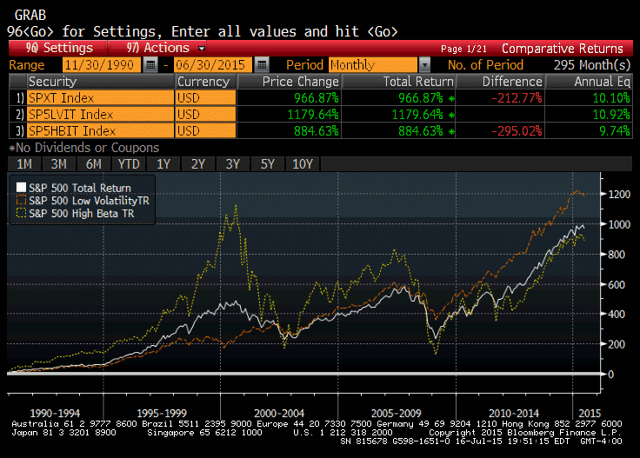The width and height of the screenshot is (640, 458).
Task: Click the 884.63% Price Change value
Action: click(x=316, y=131)
